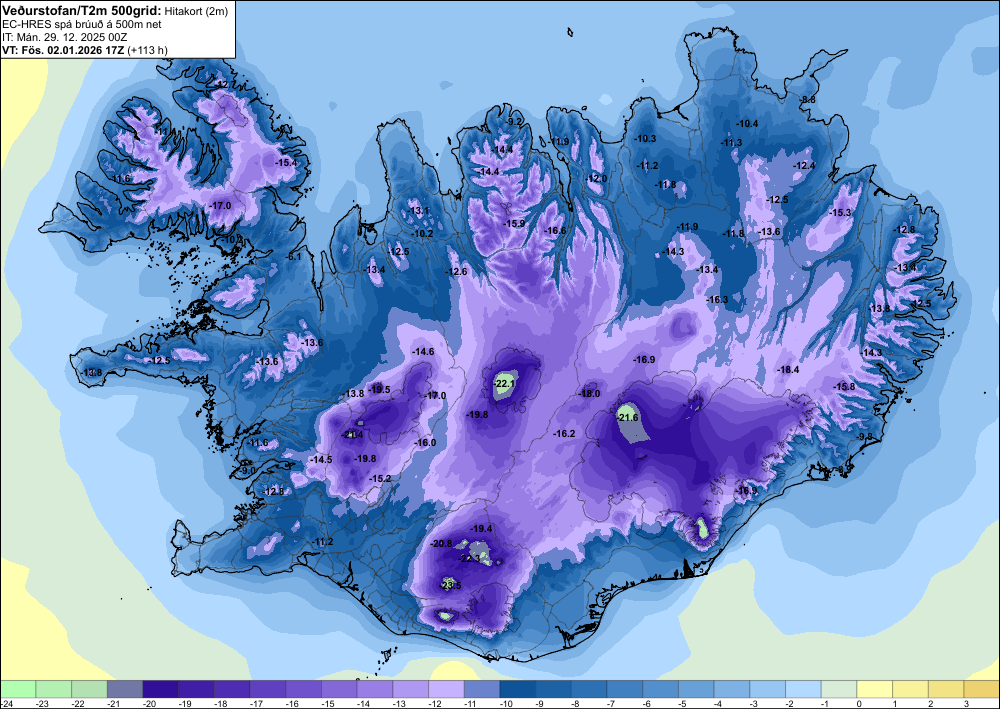This screenshot has height=709, width=1000.
Task: Click the -15.8 temperature label
Action: [x=844, y=386]
